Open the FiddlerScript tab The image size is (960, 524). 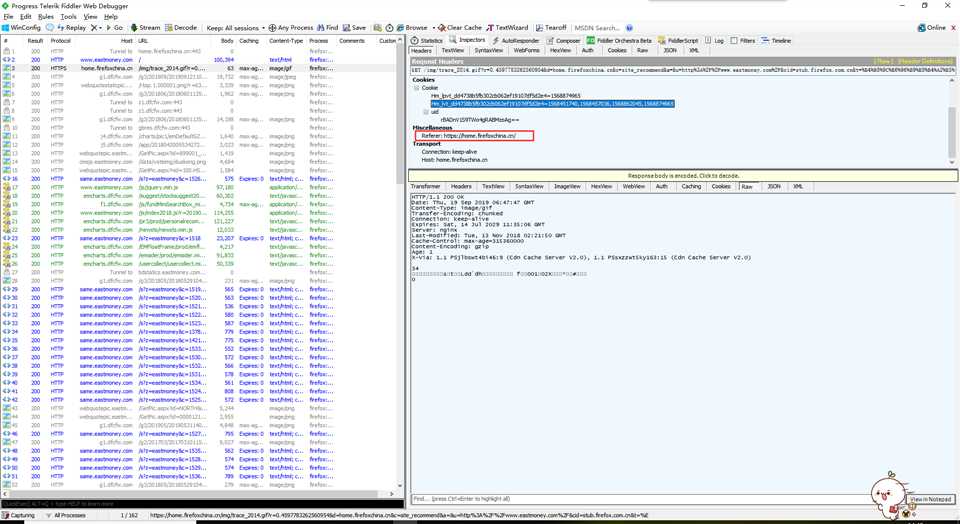pyautogui.click(x=678, y=41)
